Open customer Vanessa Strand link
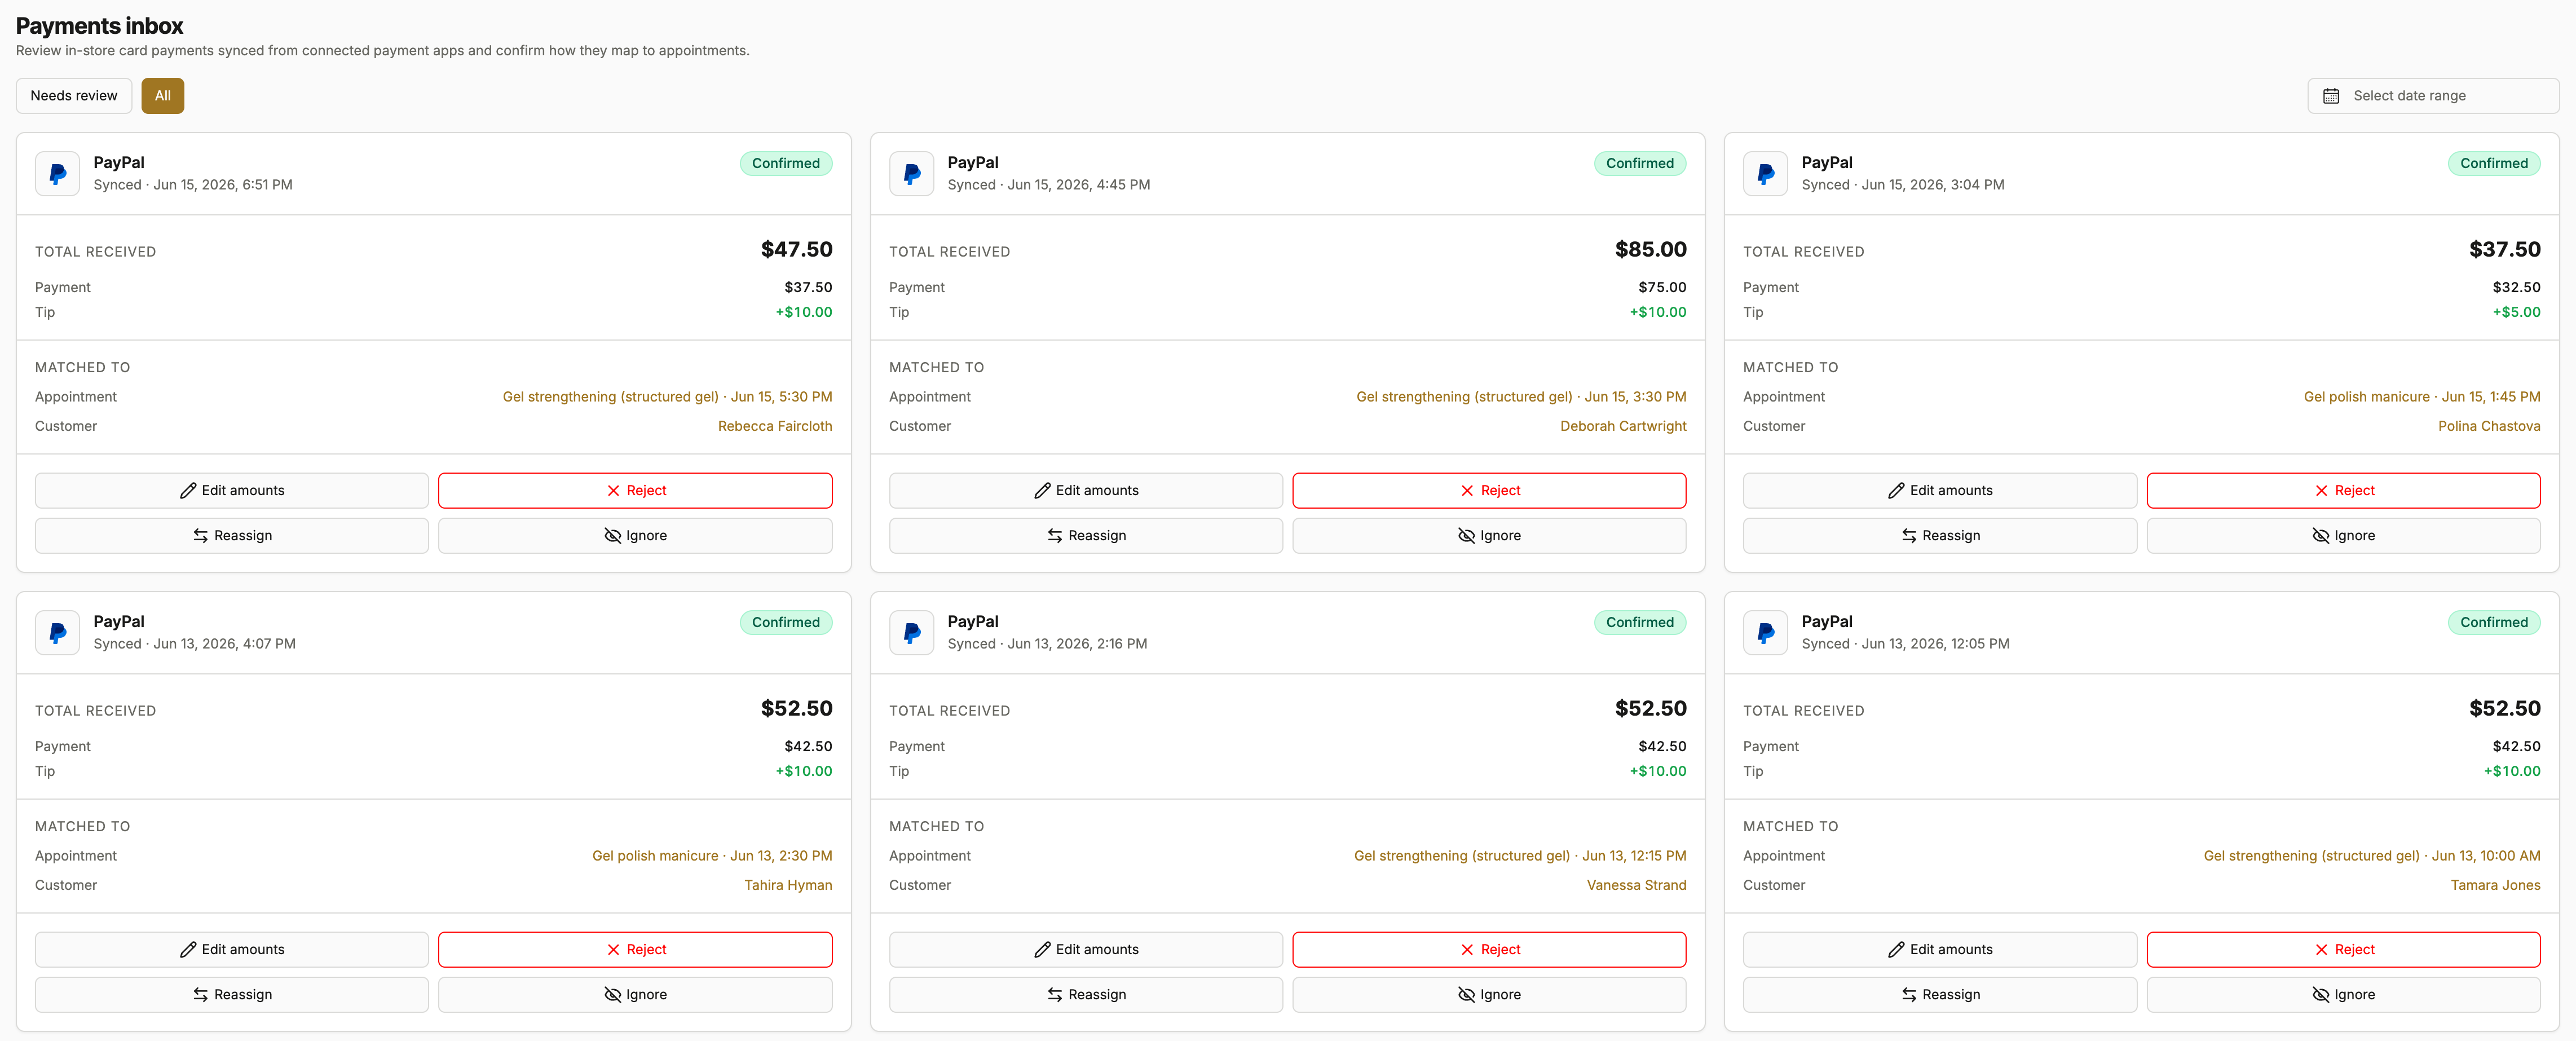 [1636, 885]
